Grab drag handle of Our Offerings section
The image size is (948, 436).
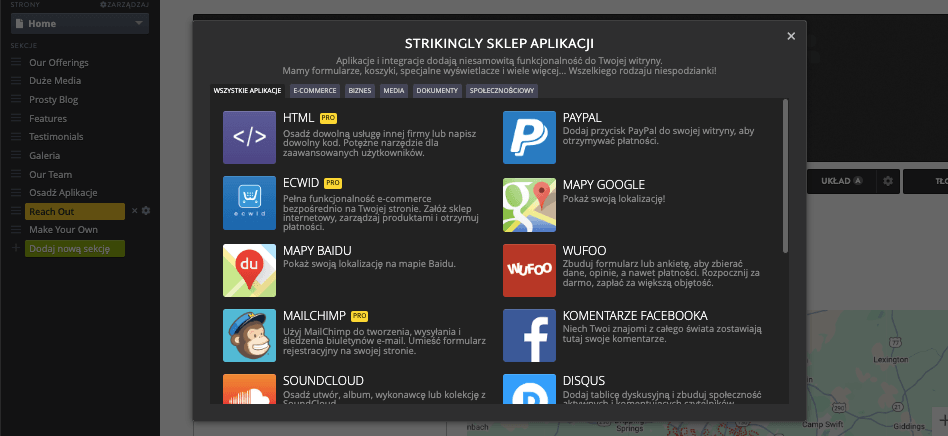click(x=16, y=62)
